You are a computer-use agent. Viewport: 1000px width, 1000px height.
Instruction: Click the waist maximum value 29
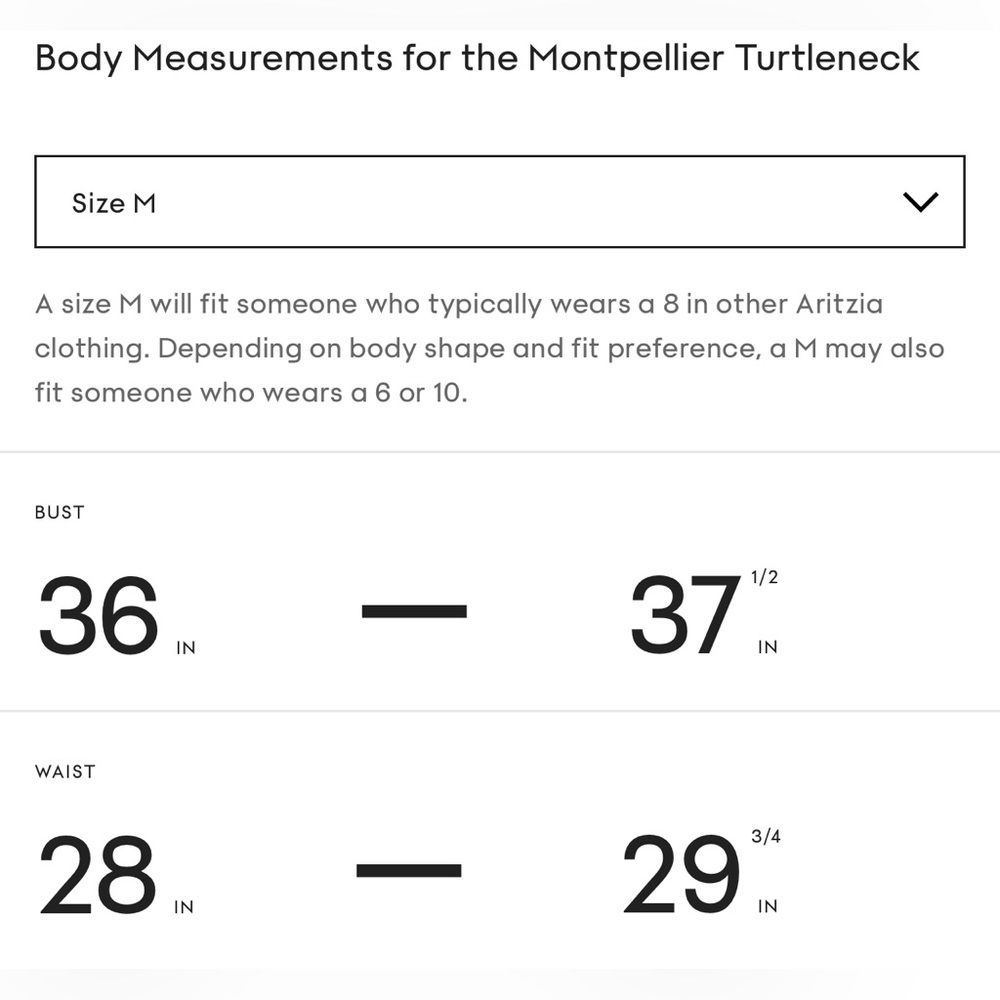click(681, 874)
